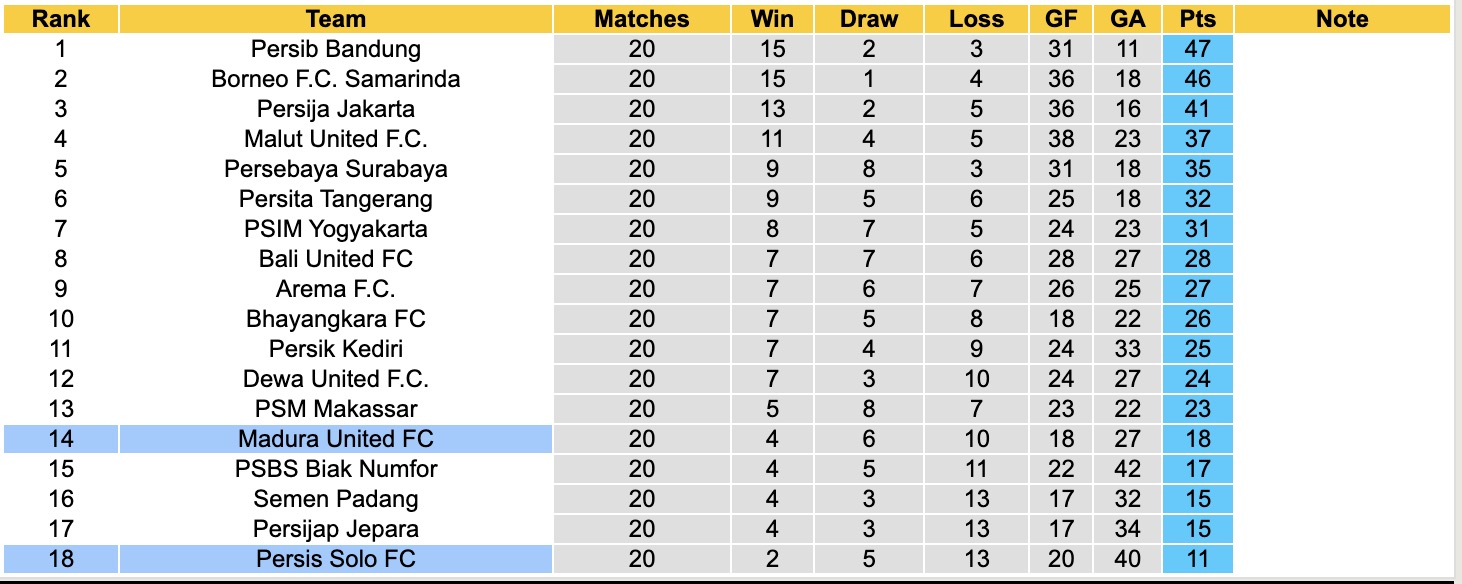This screenshot has height=584, width=1462.
Task: Click Persis Solo's 11 points cell
Action: pyautogui.click(x=1197, y=559)
